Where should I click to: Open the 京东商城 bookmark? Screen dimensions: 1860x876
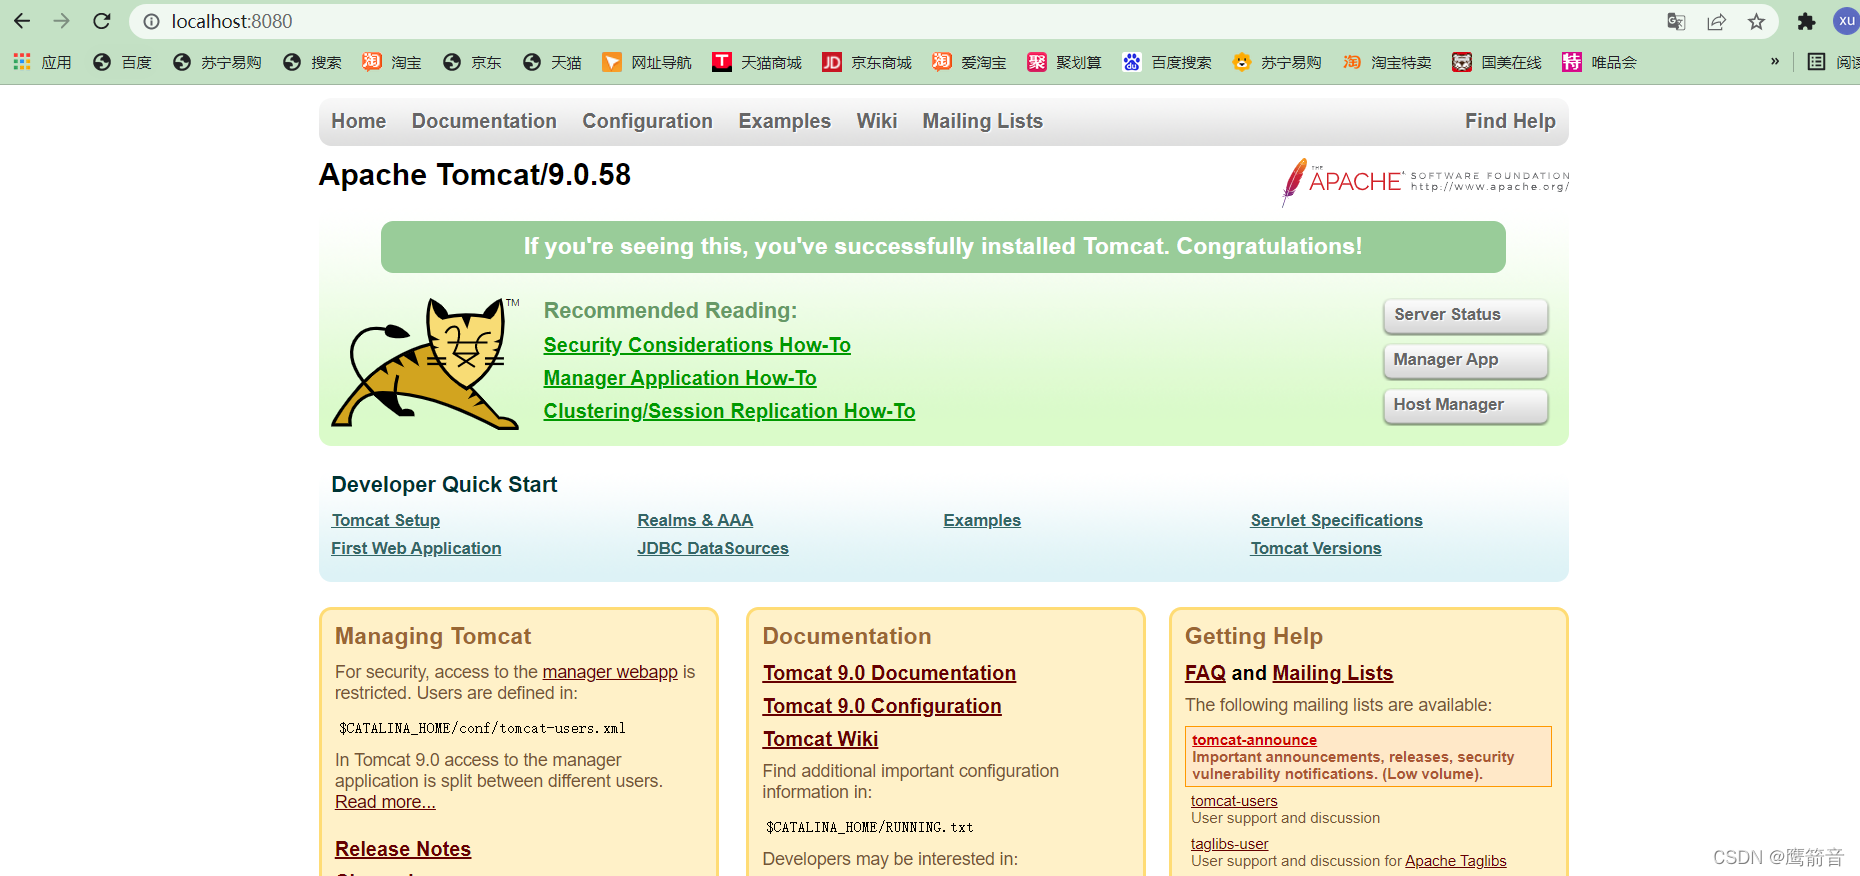coord(867,62)
